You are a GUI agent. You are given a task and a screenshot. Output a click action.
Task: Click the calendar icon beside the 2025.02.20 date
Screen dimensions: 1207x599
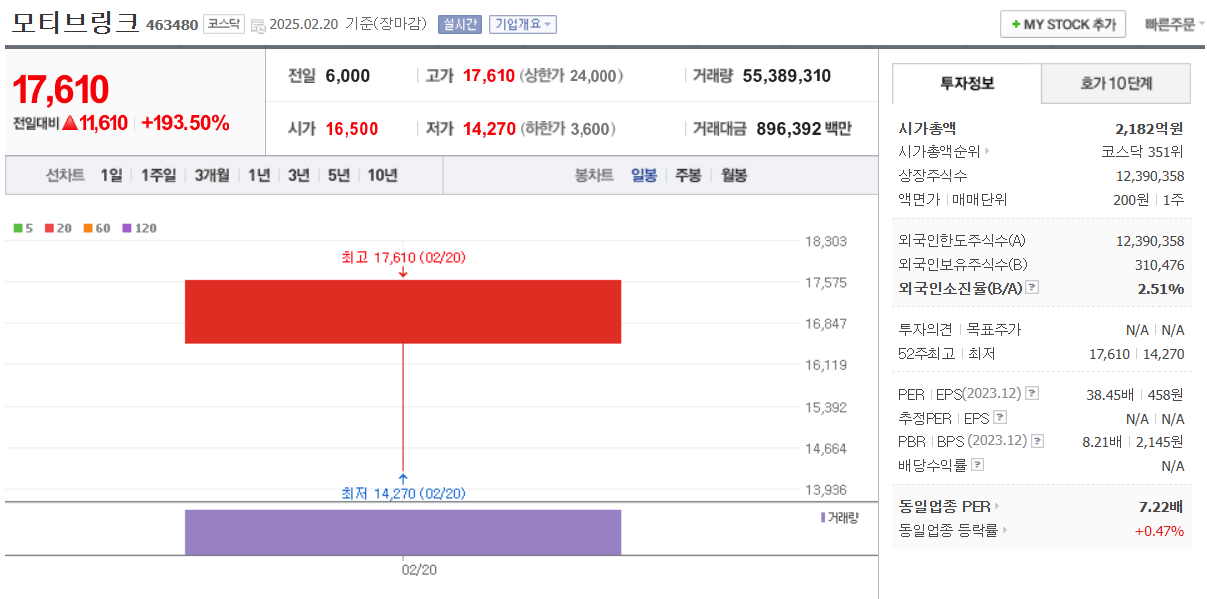[258, 25]
